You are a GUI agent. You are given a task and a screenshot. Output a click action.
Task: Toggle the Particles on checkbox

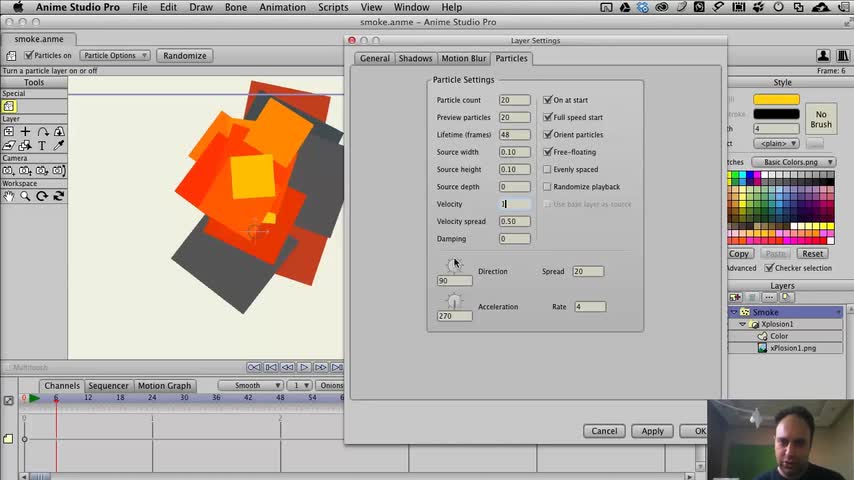(29, 55)
